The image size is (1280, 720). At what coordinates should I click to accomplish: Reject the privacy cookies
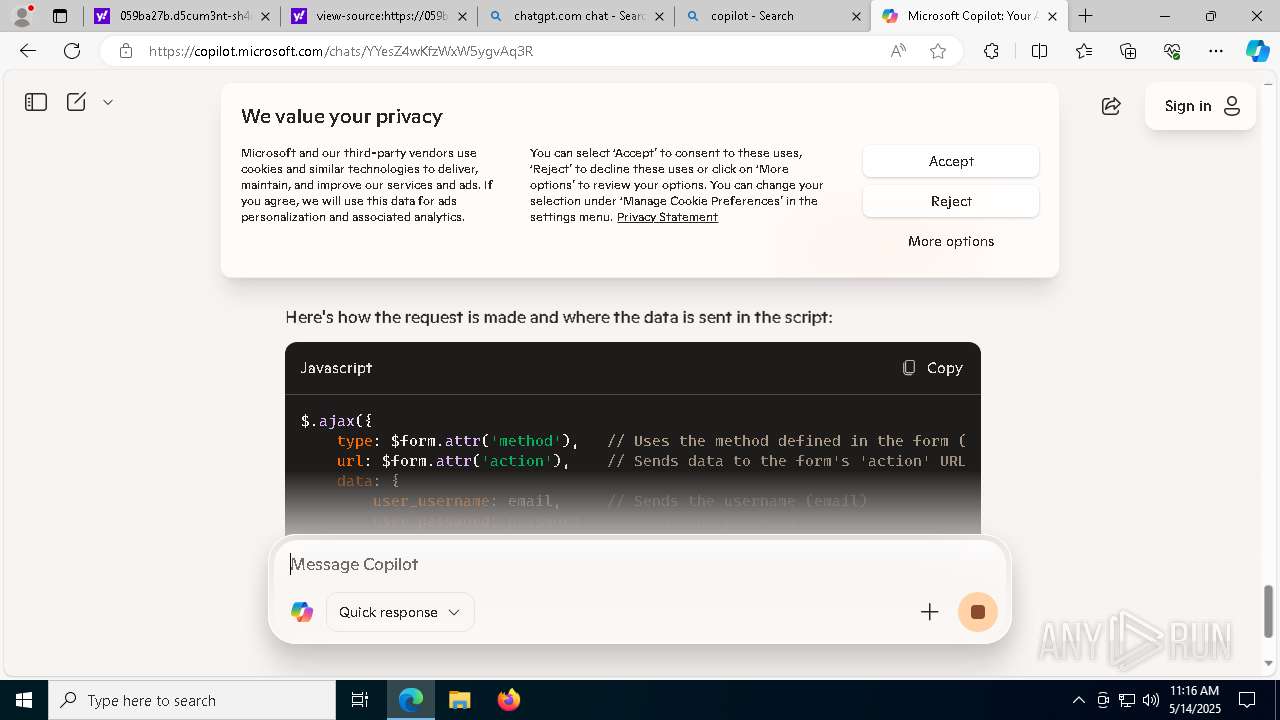951,201
